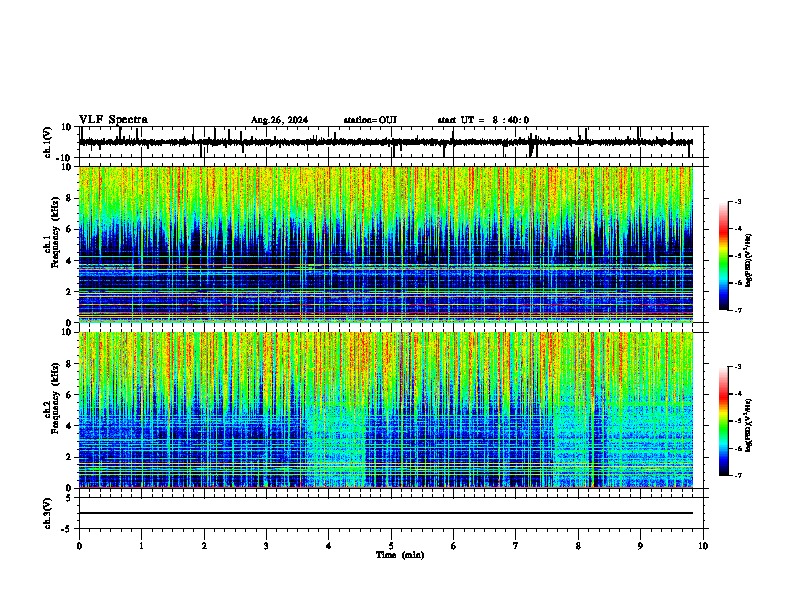The height and width of the screenshot is (612, 792).
Task: Click the date label "Aug.26, 2024"
Action: (x=279, y=120)
